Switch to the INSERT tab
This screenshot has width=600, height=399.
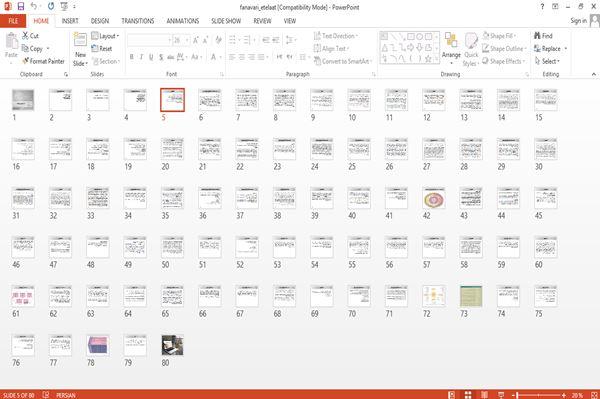coord(70,21)
